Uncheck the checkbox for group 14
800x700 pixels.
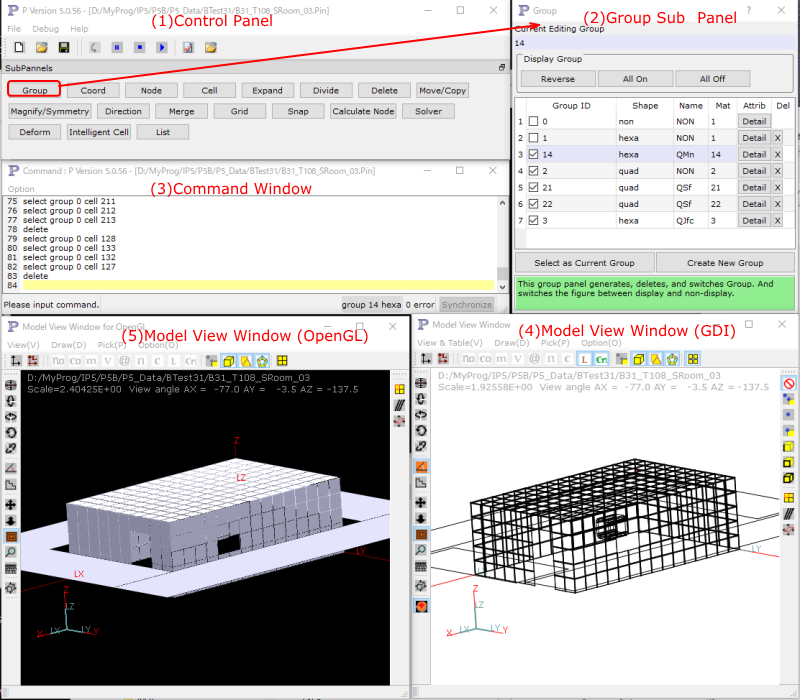[x=533, y=154]
